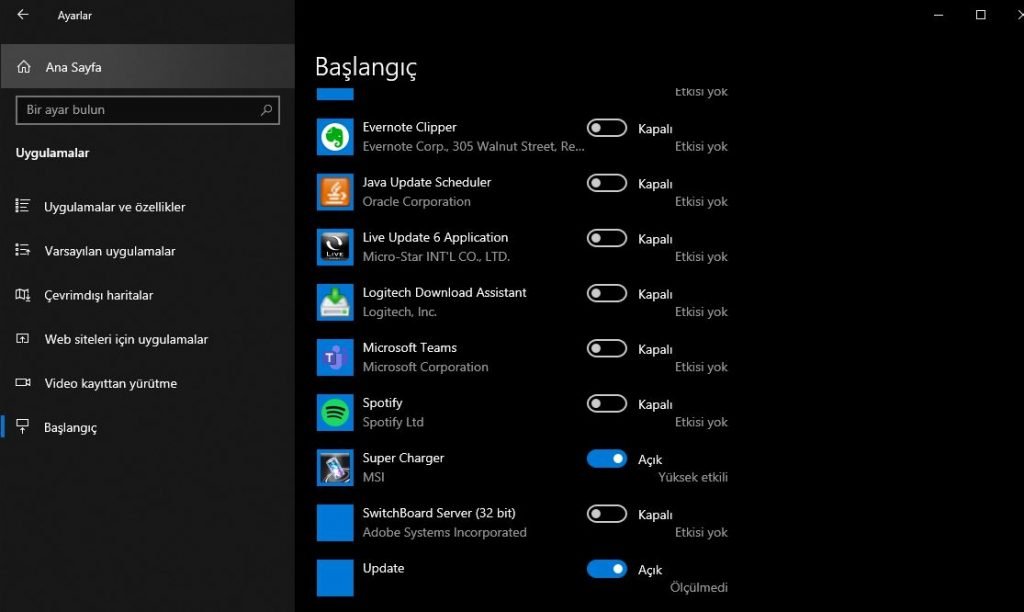Turn on Microsoft Teams startup switch
The image size is (1024, 612).
coord(606,349)
